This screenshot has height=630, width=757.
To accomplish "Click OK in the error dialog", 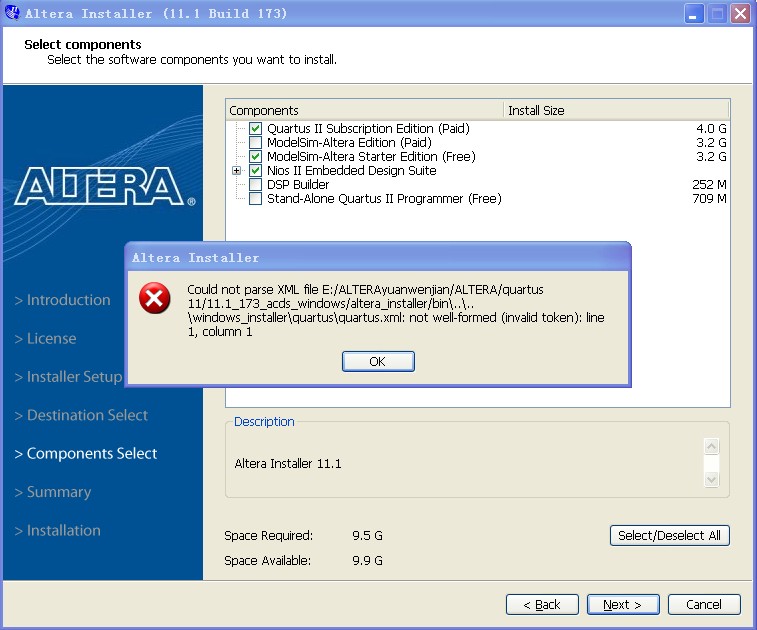I will click(x=378, y=362).
